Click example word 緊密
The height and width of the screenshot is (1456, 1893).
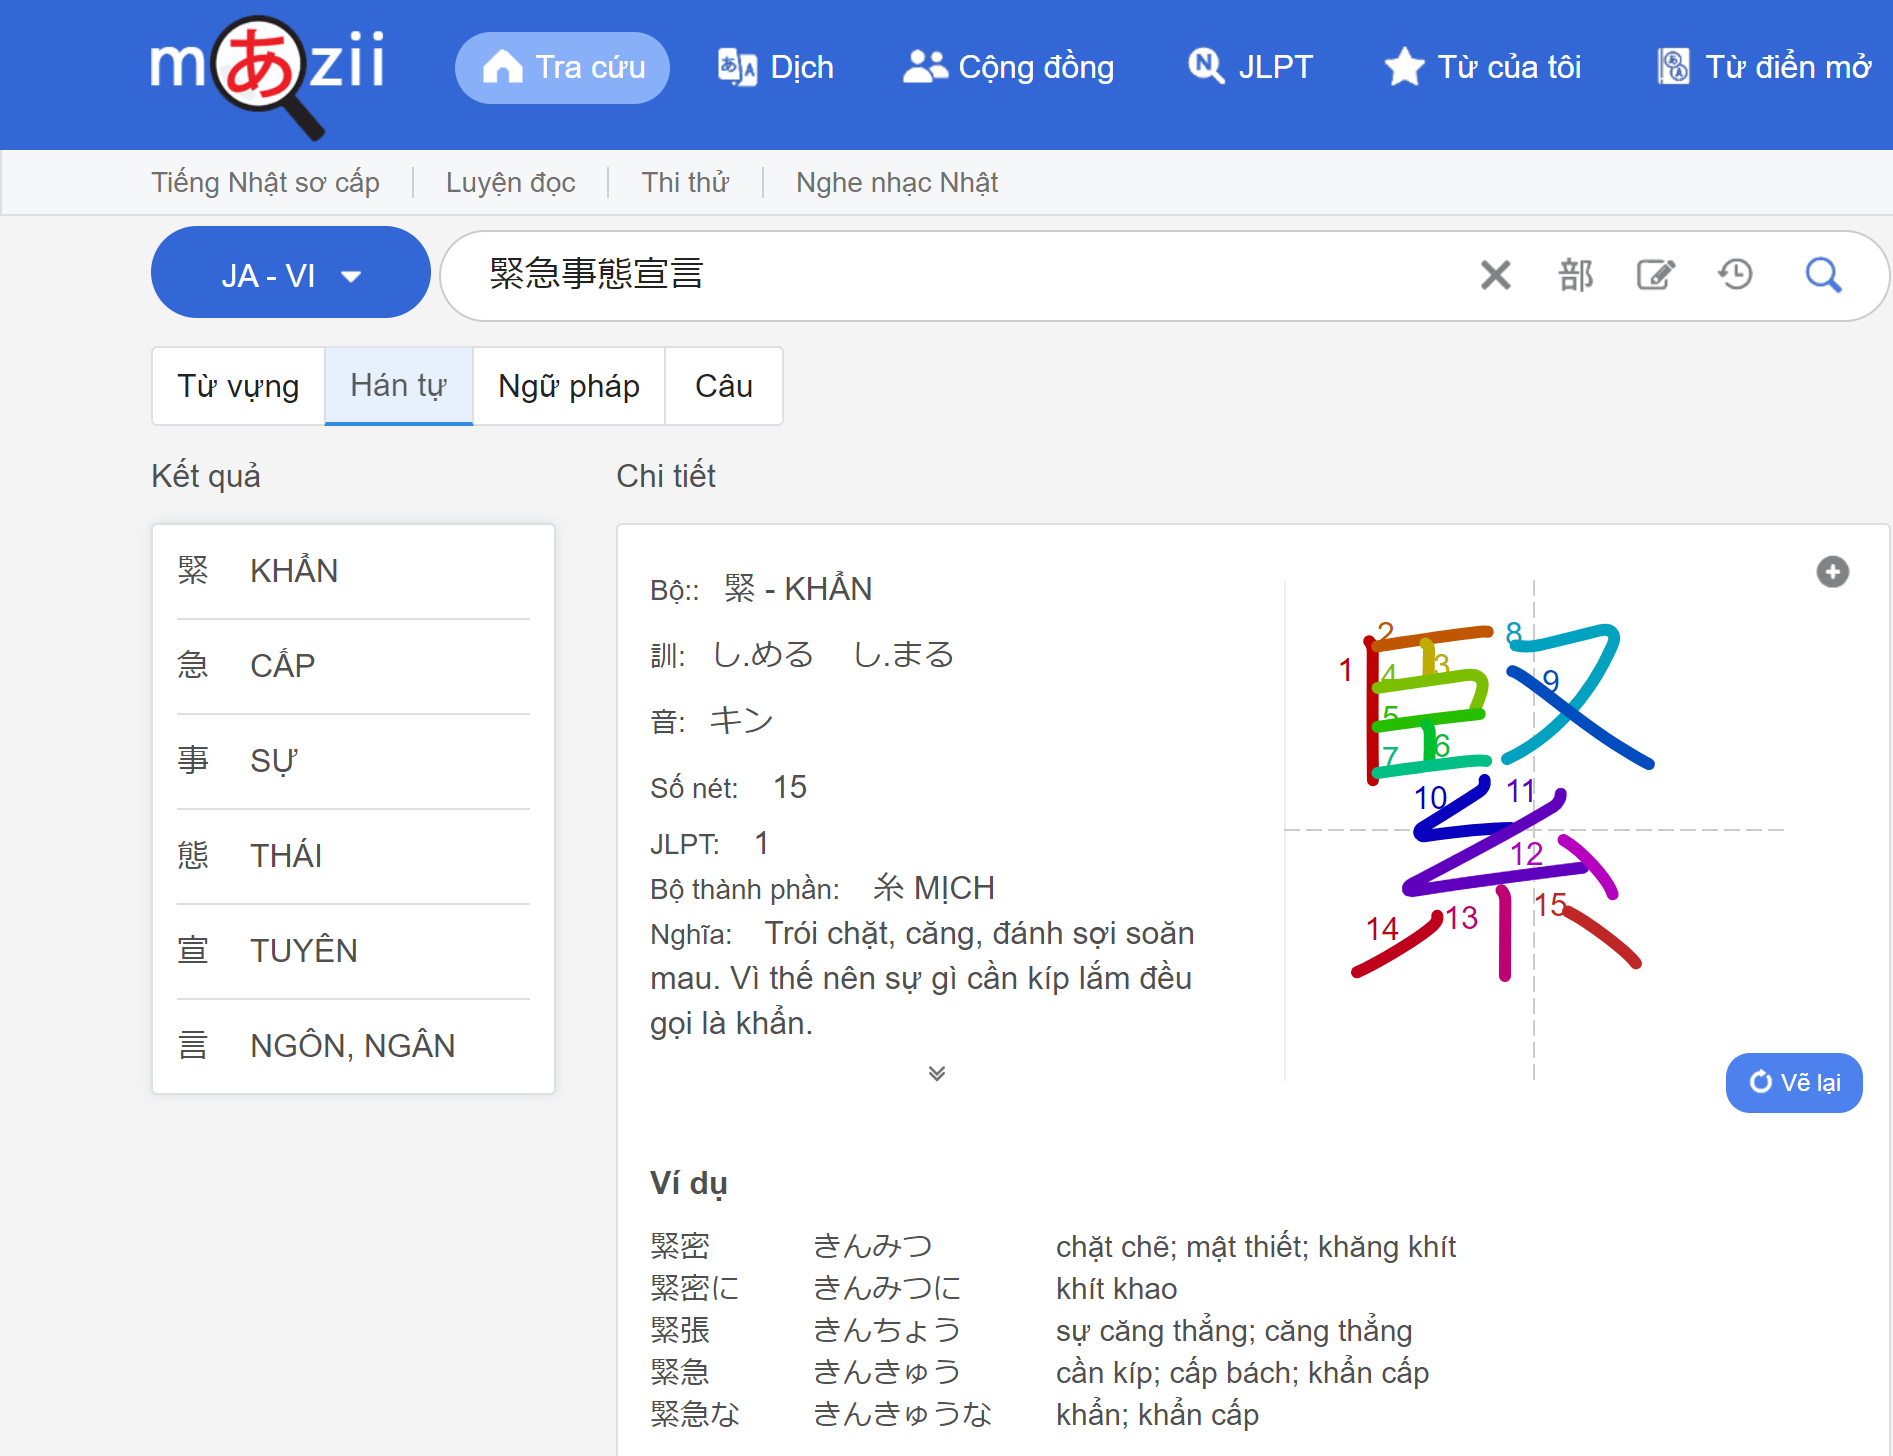click(x=680, y=1246)
